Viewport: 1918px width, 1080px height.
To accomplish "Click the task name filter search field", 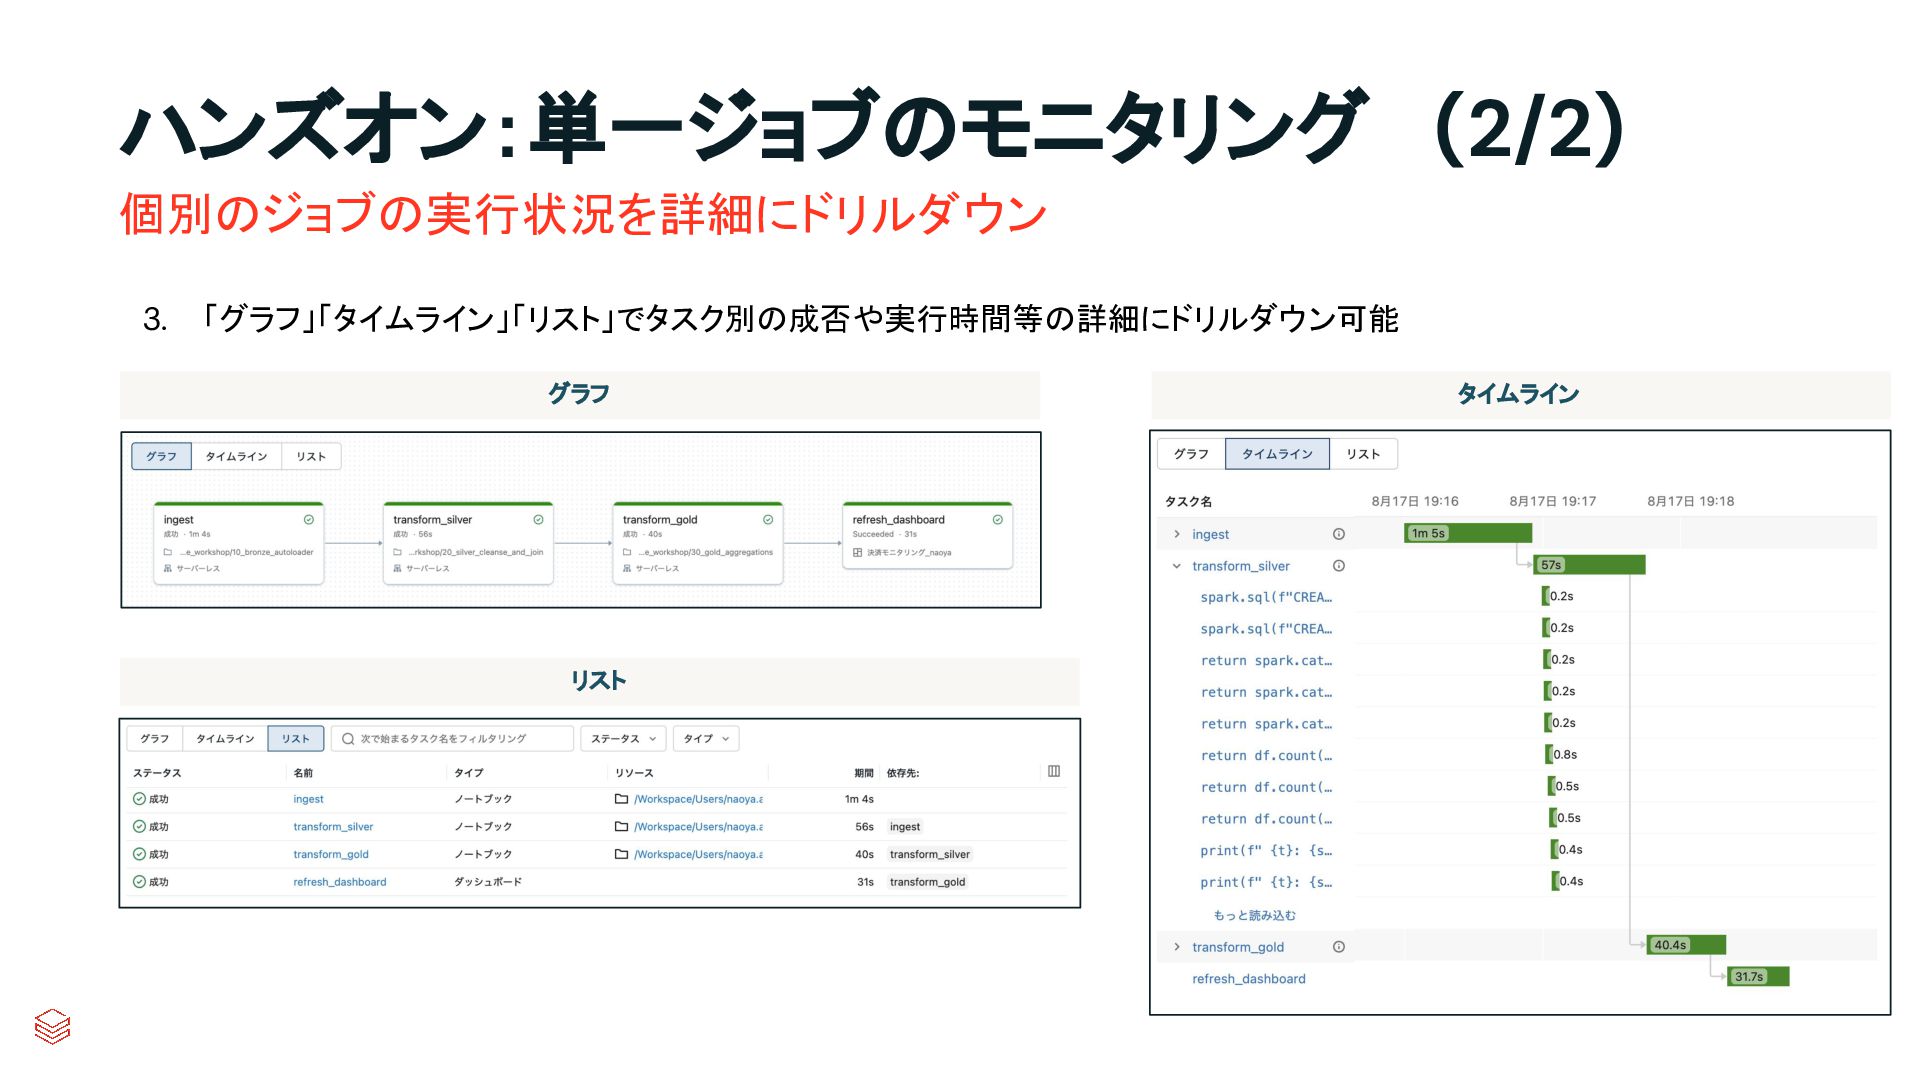I will (452, 739).
